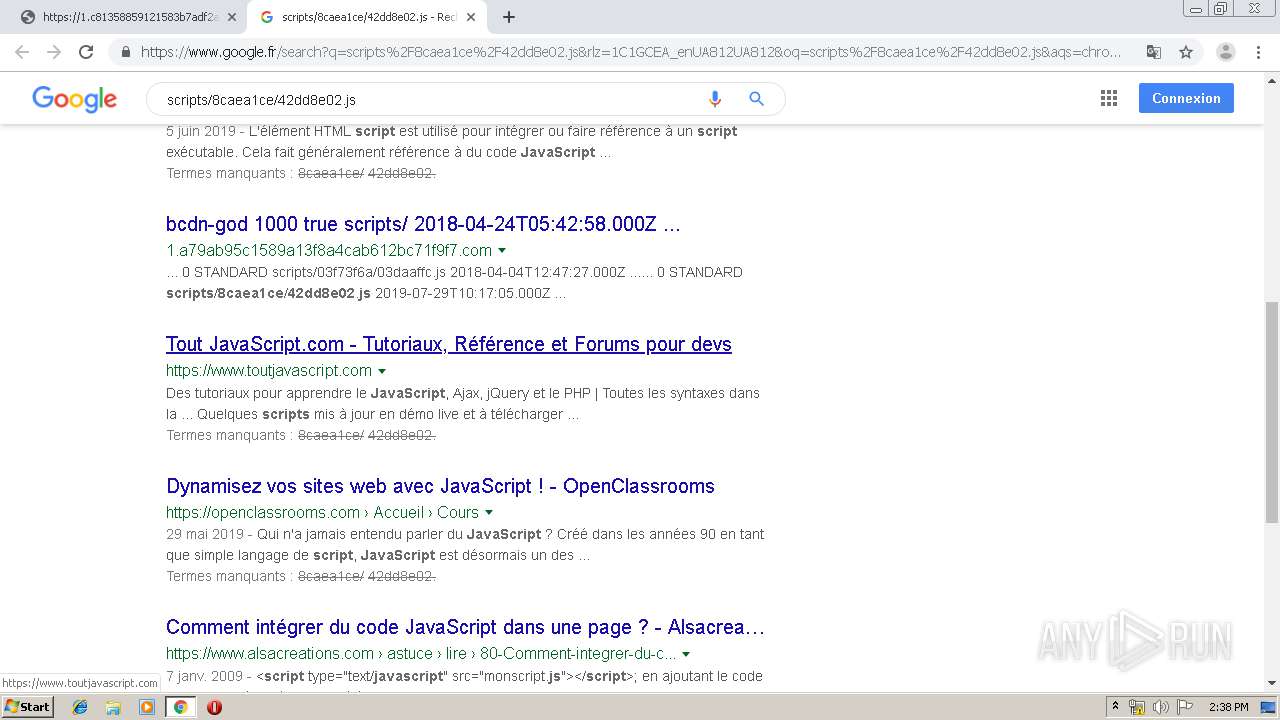Click the scrollbar down arrow
The height and width of the screenshot is (720, 1280).
[x=1271, y=684]
